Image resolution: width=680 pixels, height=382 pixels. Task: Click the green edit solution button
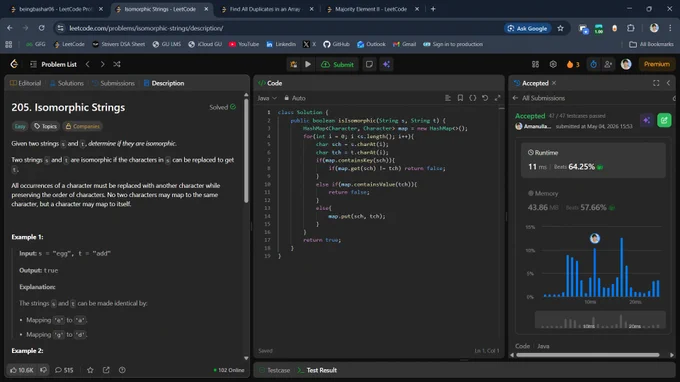(664, 120)
